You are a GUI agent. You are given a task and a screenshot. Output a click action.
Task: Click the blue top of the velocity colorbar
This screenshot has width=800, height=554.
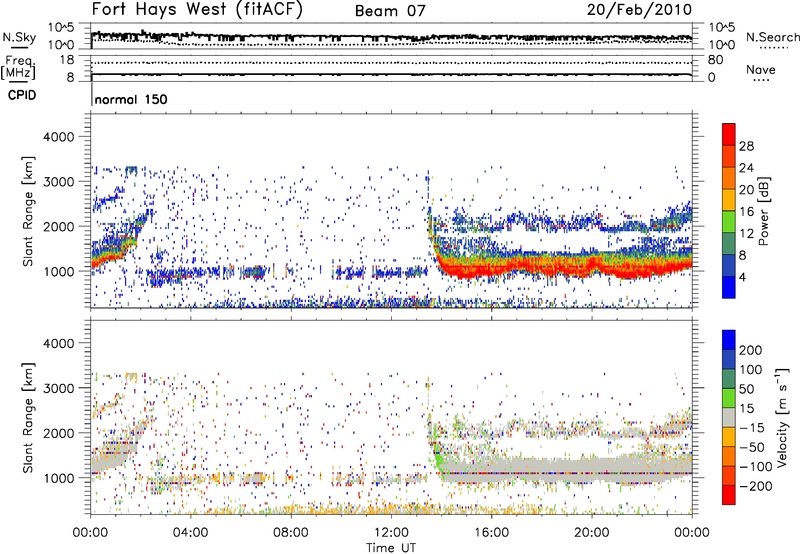(729, 340)
